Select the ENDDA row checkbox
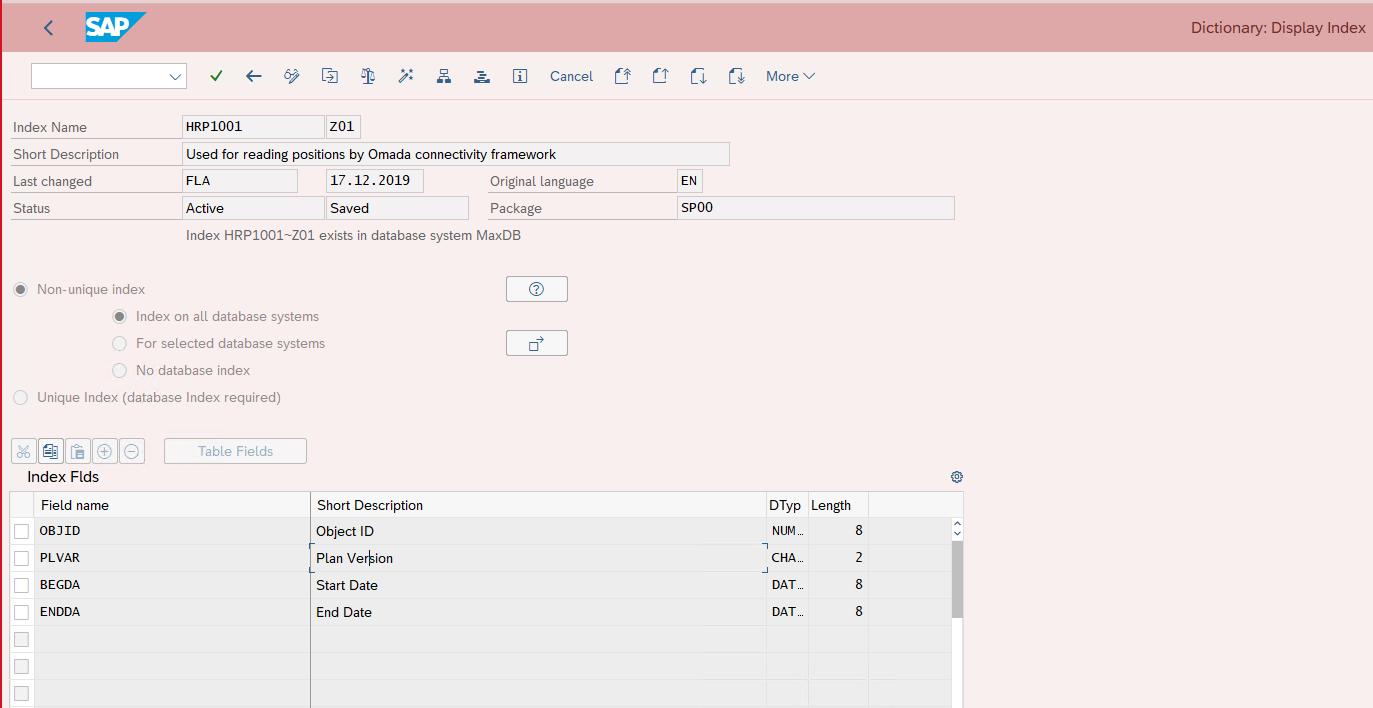Image resolution: width=1373 pixels, height=708 pixels. coord(22,612)
